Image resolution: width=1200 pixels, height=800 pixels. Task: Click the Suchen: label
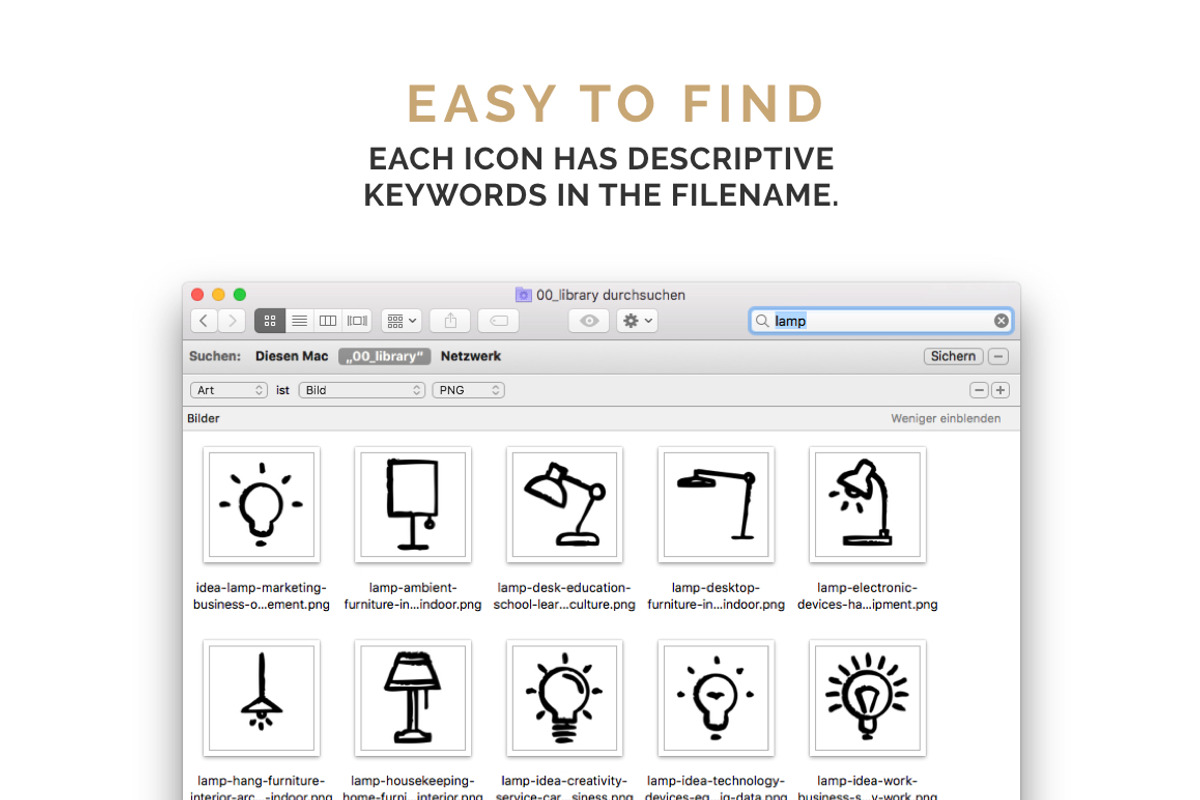click(x=215, y=356)
